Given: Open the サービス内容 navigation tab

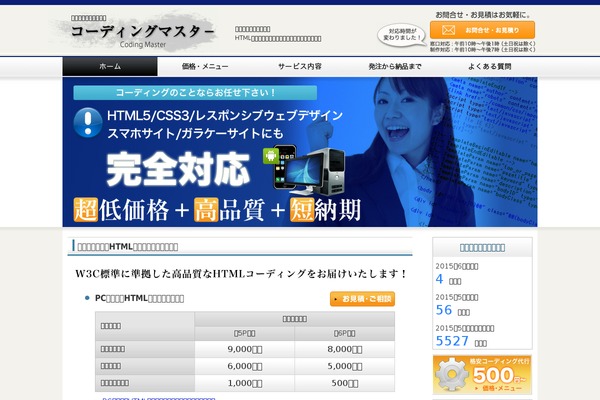Looking at the screenshot, I should [300, 66].
